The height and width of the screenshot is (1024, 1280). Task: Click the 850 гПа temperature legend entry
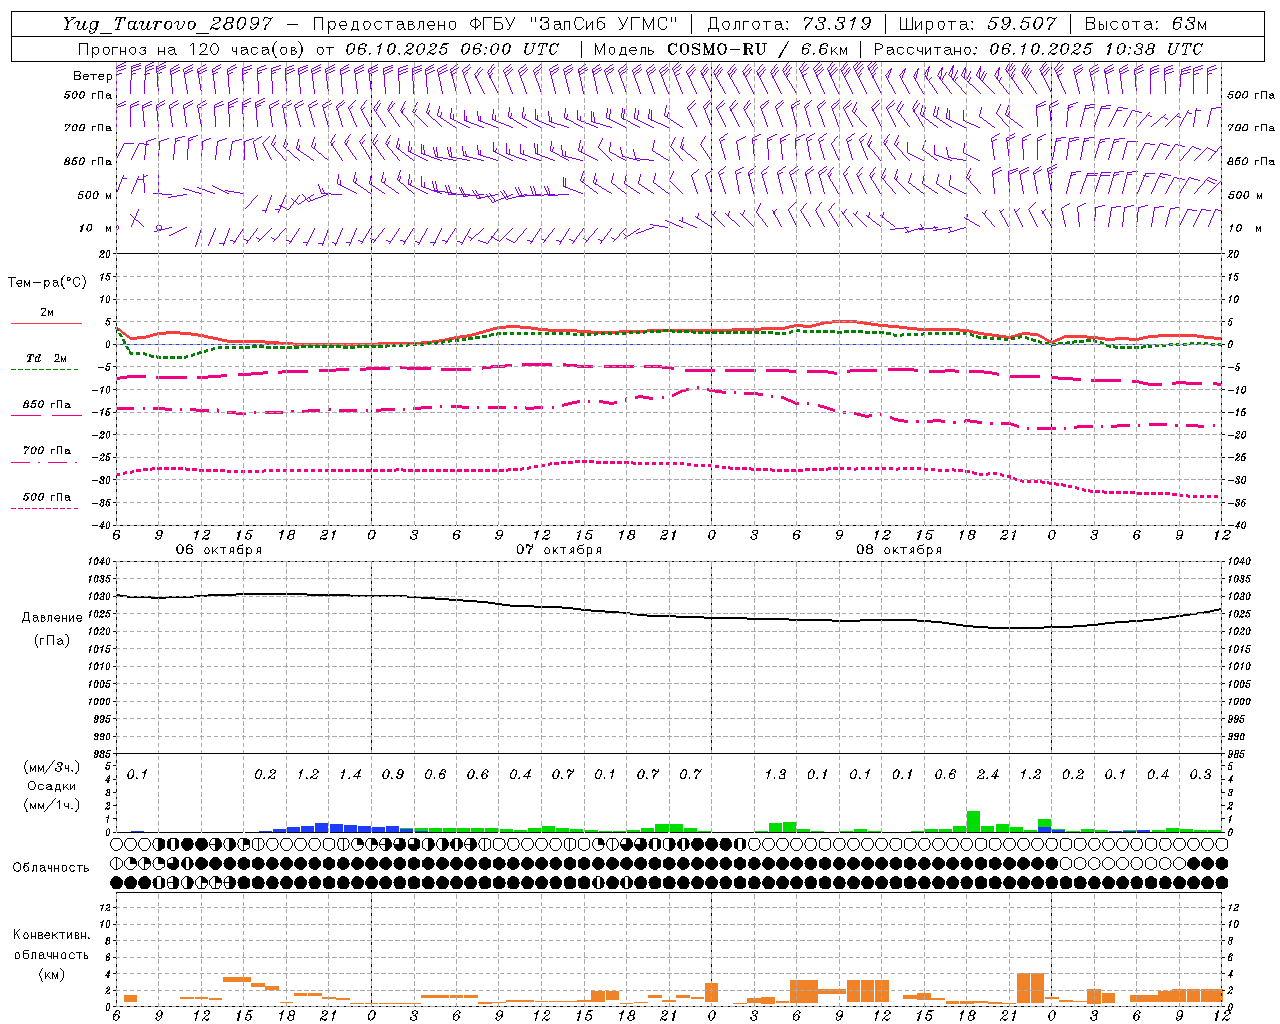pos(47,405)
